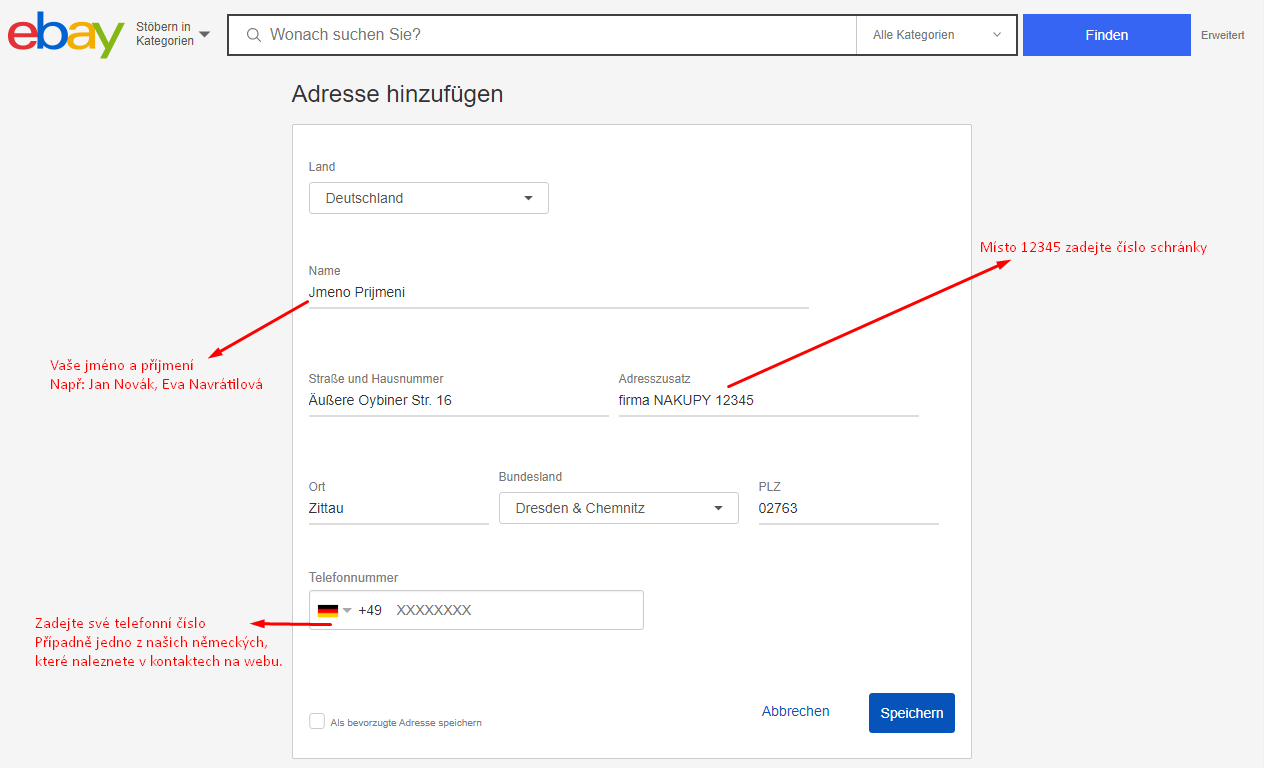Open the Bundesland dropdown Dresden & Chemnitz
The width and height of the screenshot is (1264, 768).
tap(619, 508)
